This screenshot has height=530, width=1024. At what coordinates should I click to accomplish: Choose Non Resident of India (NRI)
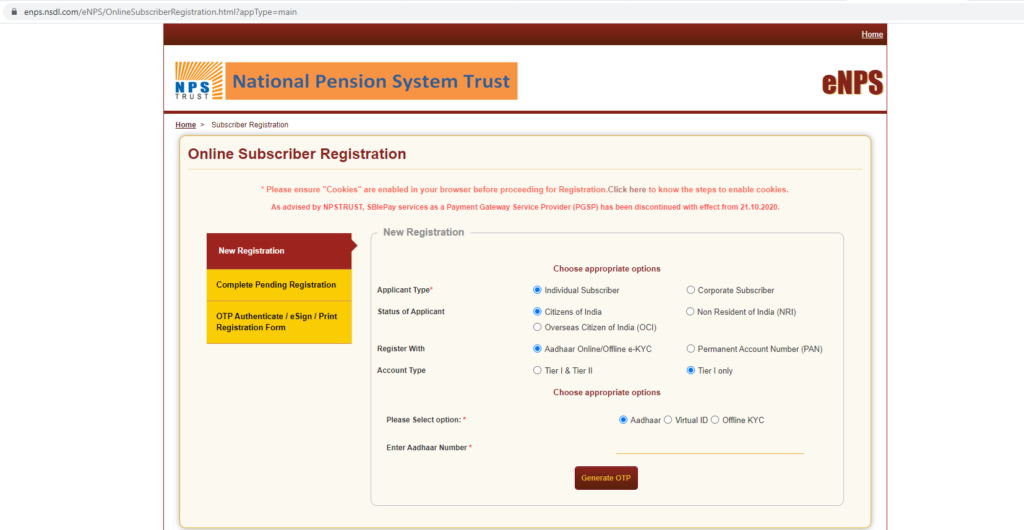690,311
